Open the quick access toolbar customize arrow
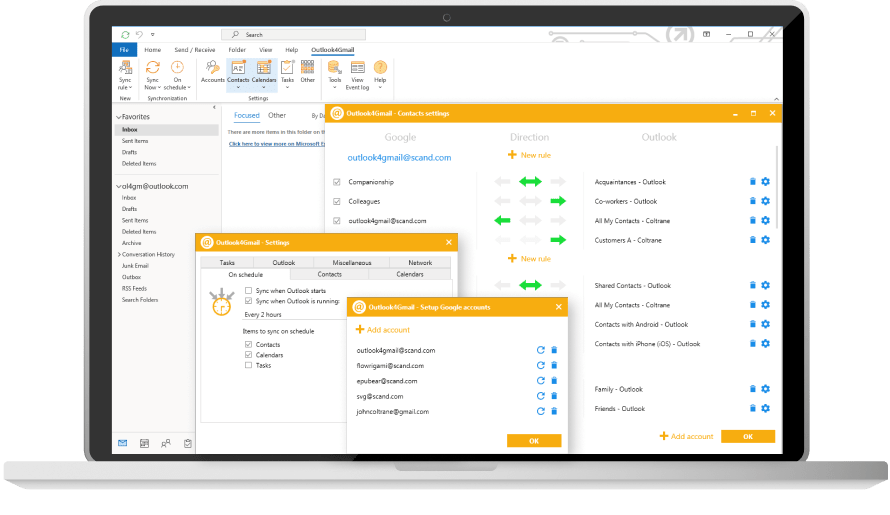890x515 pixels. tap(153, 35)
